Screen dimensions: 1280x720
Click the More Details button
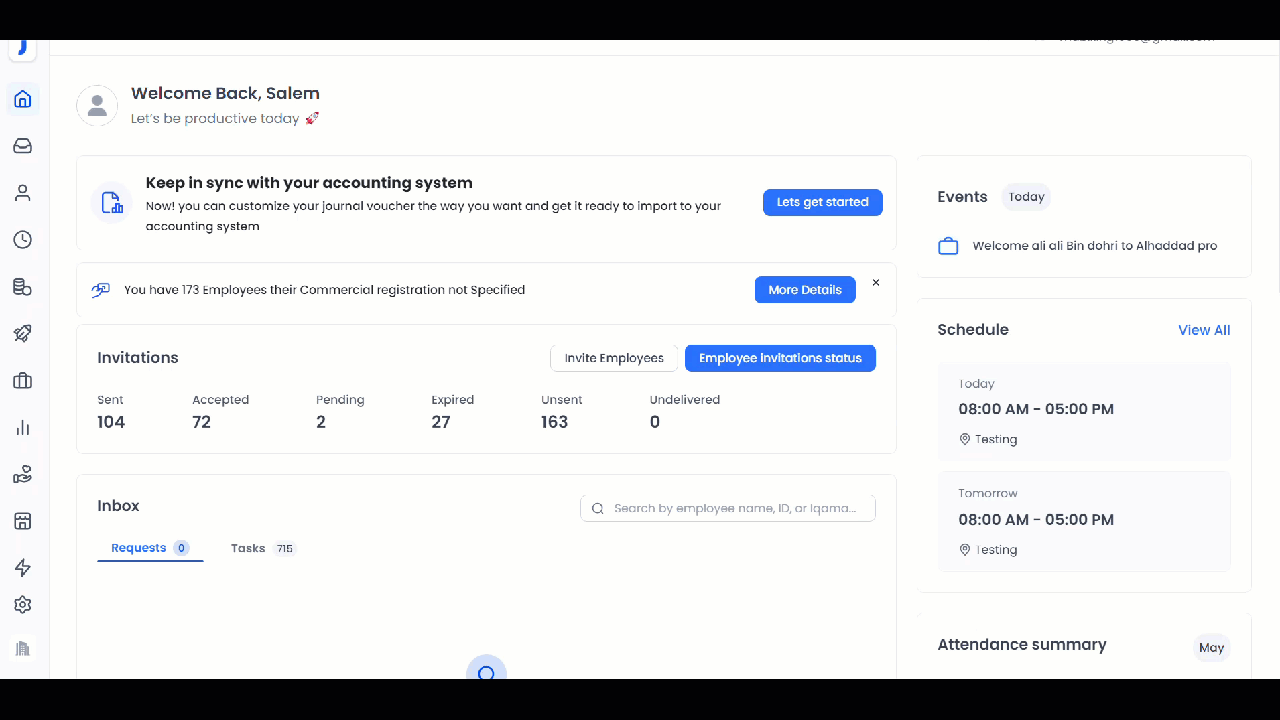click(805, 290)
